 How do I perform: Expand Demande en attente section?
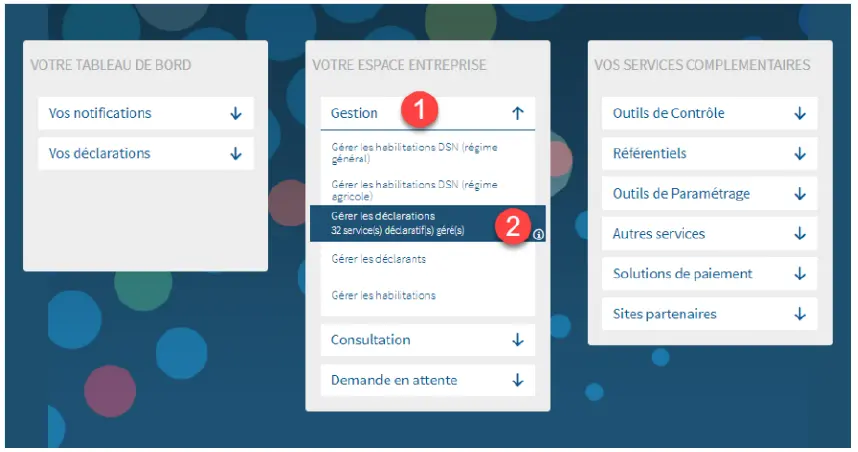coord(517,380)
